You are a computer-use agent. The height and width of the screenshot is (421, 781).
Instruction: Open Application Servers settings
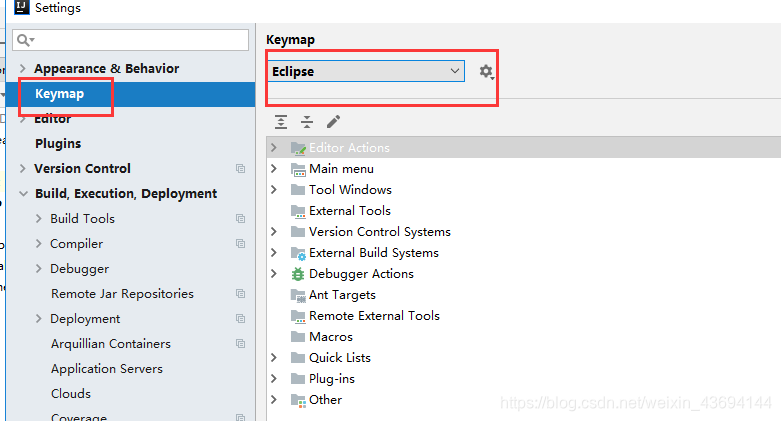(107, 369)
